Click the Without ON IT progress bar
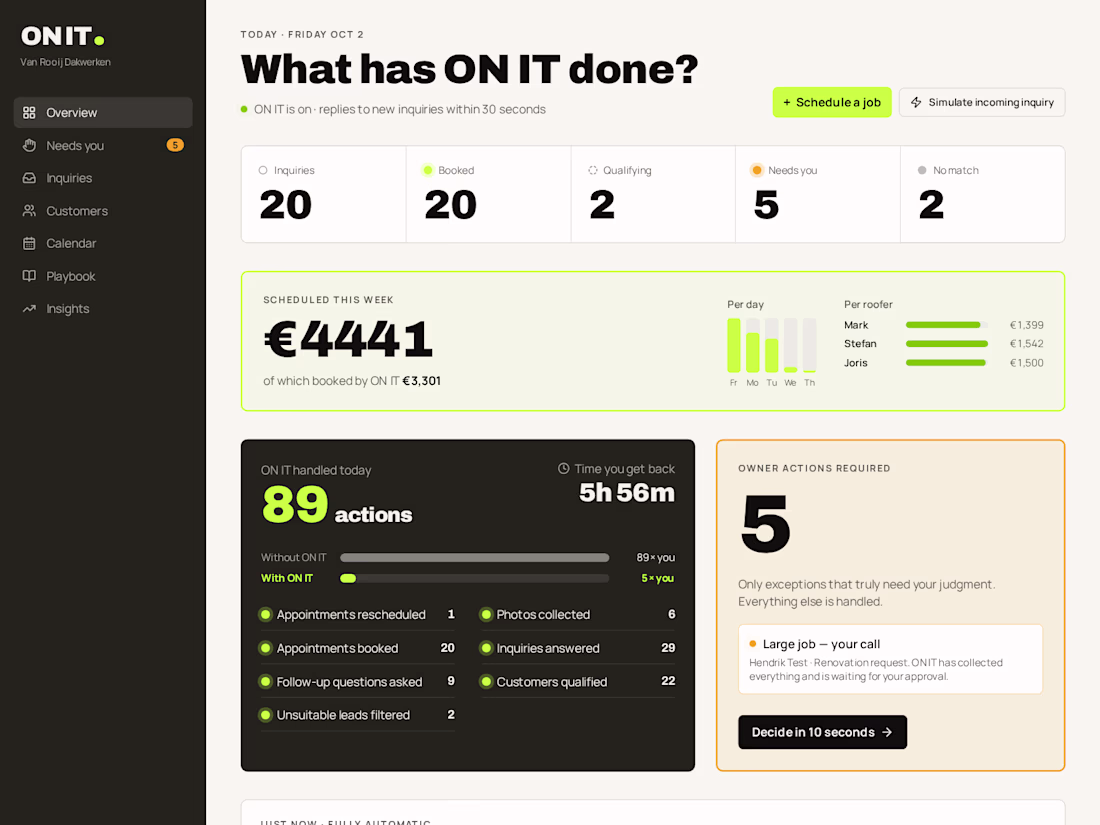This screenshot has width=1100, height=825. [x=475, y=558]
